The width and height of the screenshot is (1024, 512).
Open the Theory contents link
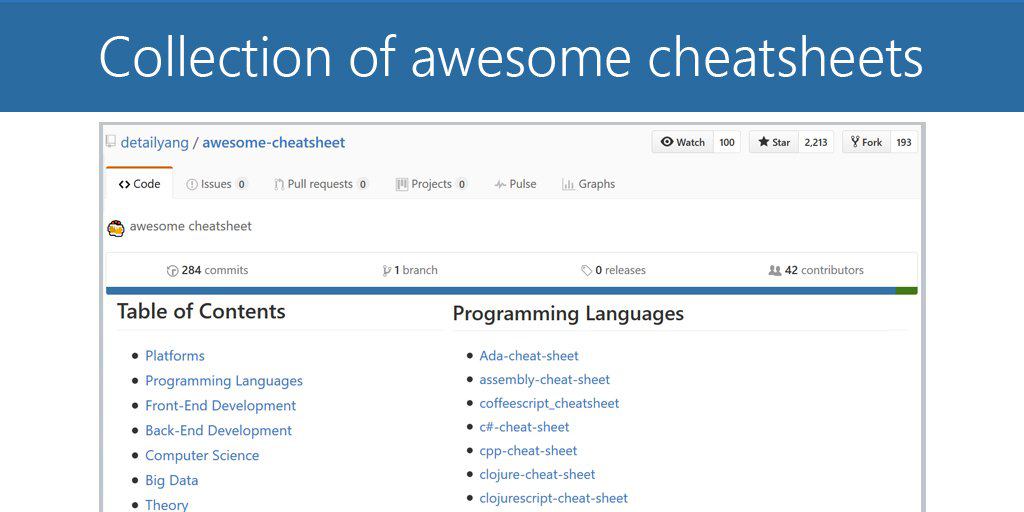click(x=167, y=505)
